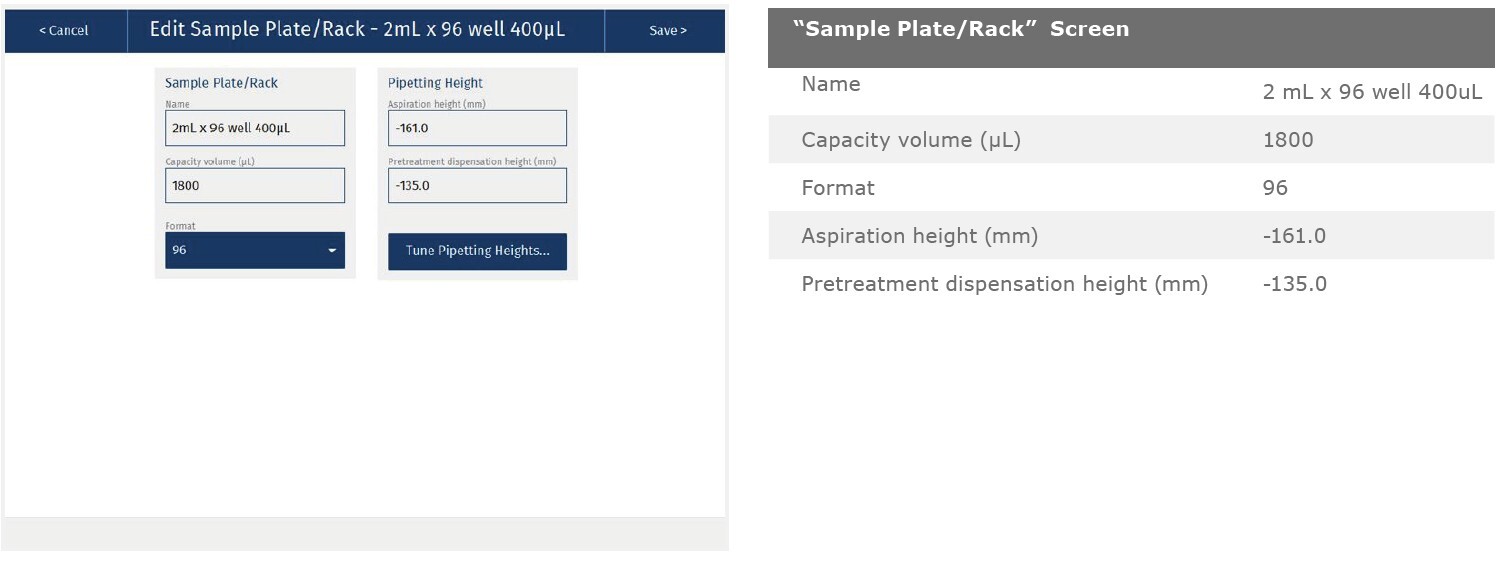Select the Aspiration height input box
Screen dimensions: 1501x561
pyautogui.click(x=477, y=128)
